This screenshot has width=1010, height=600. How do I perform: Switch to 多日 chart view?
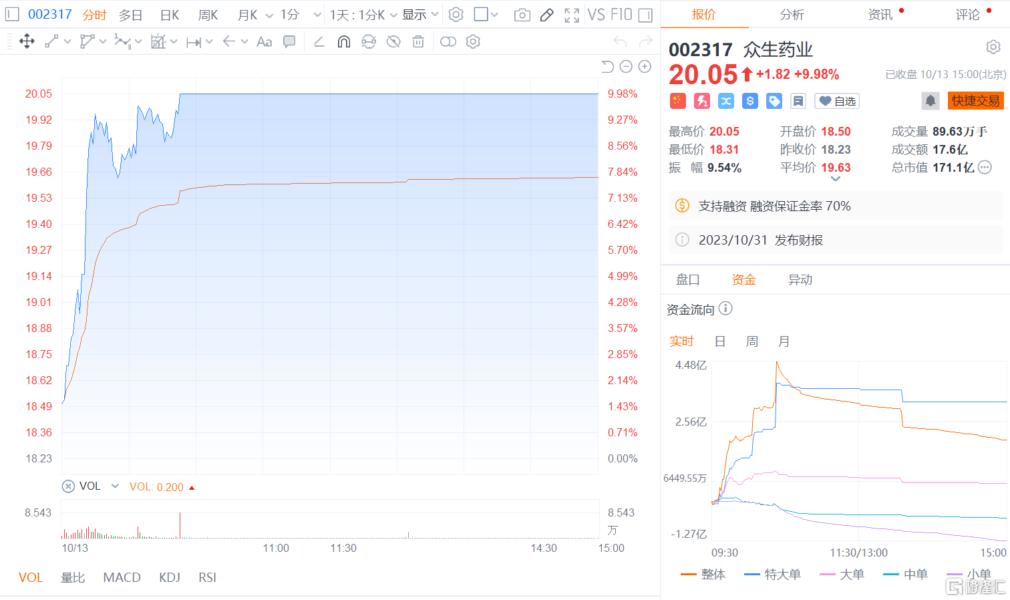tap(130, 15)
